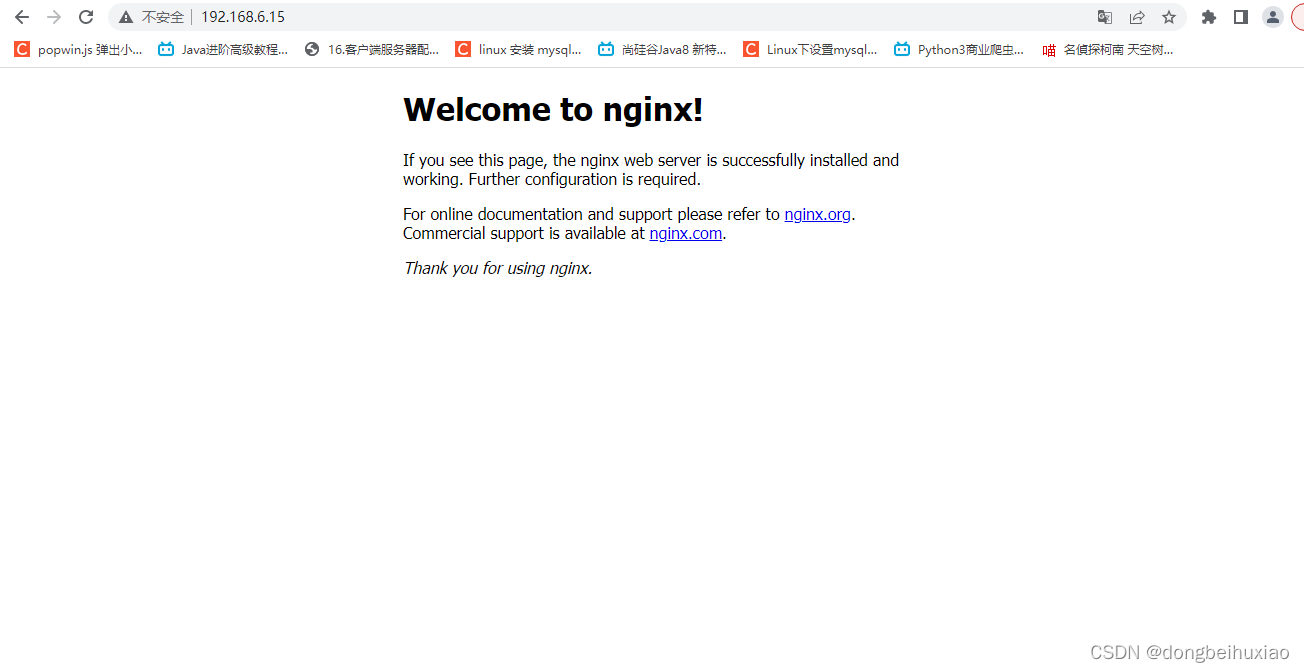Reload the nginx welcome page
The width and height of the screenshot is (1304, 672).
[x=86, y=17]
